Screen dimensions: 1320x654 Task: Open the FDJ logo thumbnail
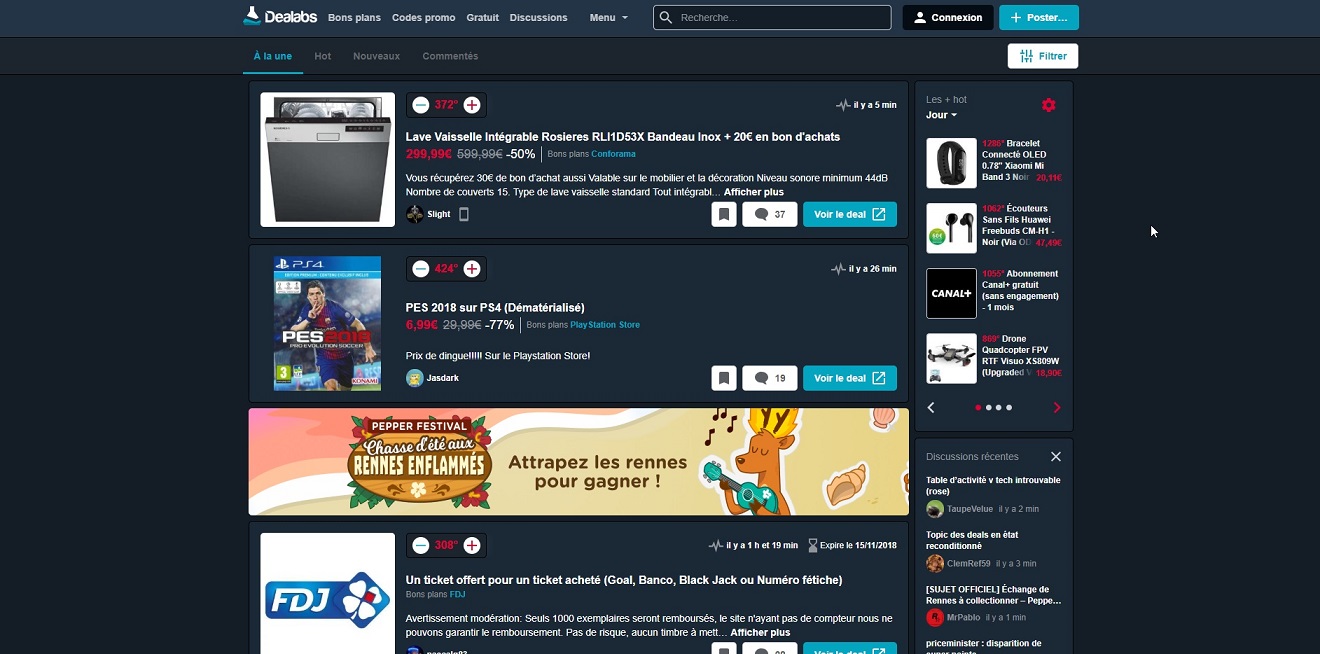(x=327, y=593)
